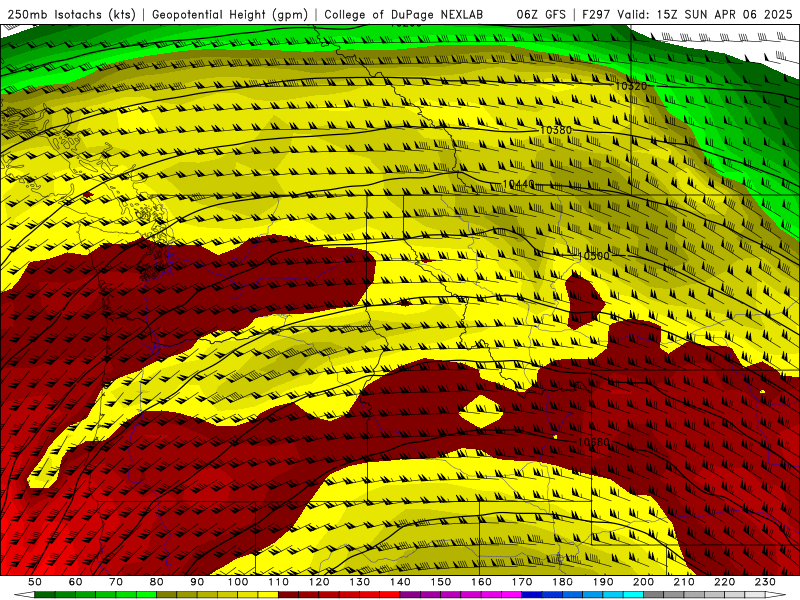Click the magenta swatch just before 170
Image resolution: width=800 pixels, height=600 pixels.
(x=511, y=595)
